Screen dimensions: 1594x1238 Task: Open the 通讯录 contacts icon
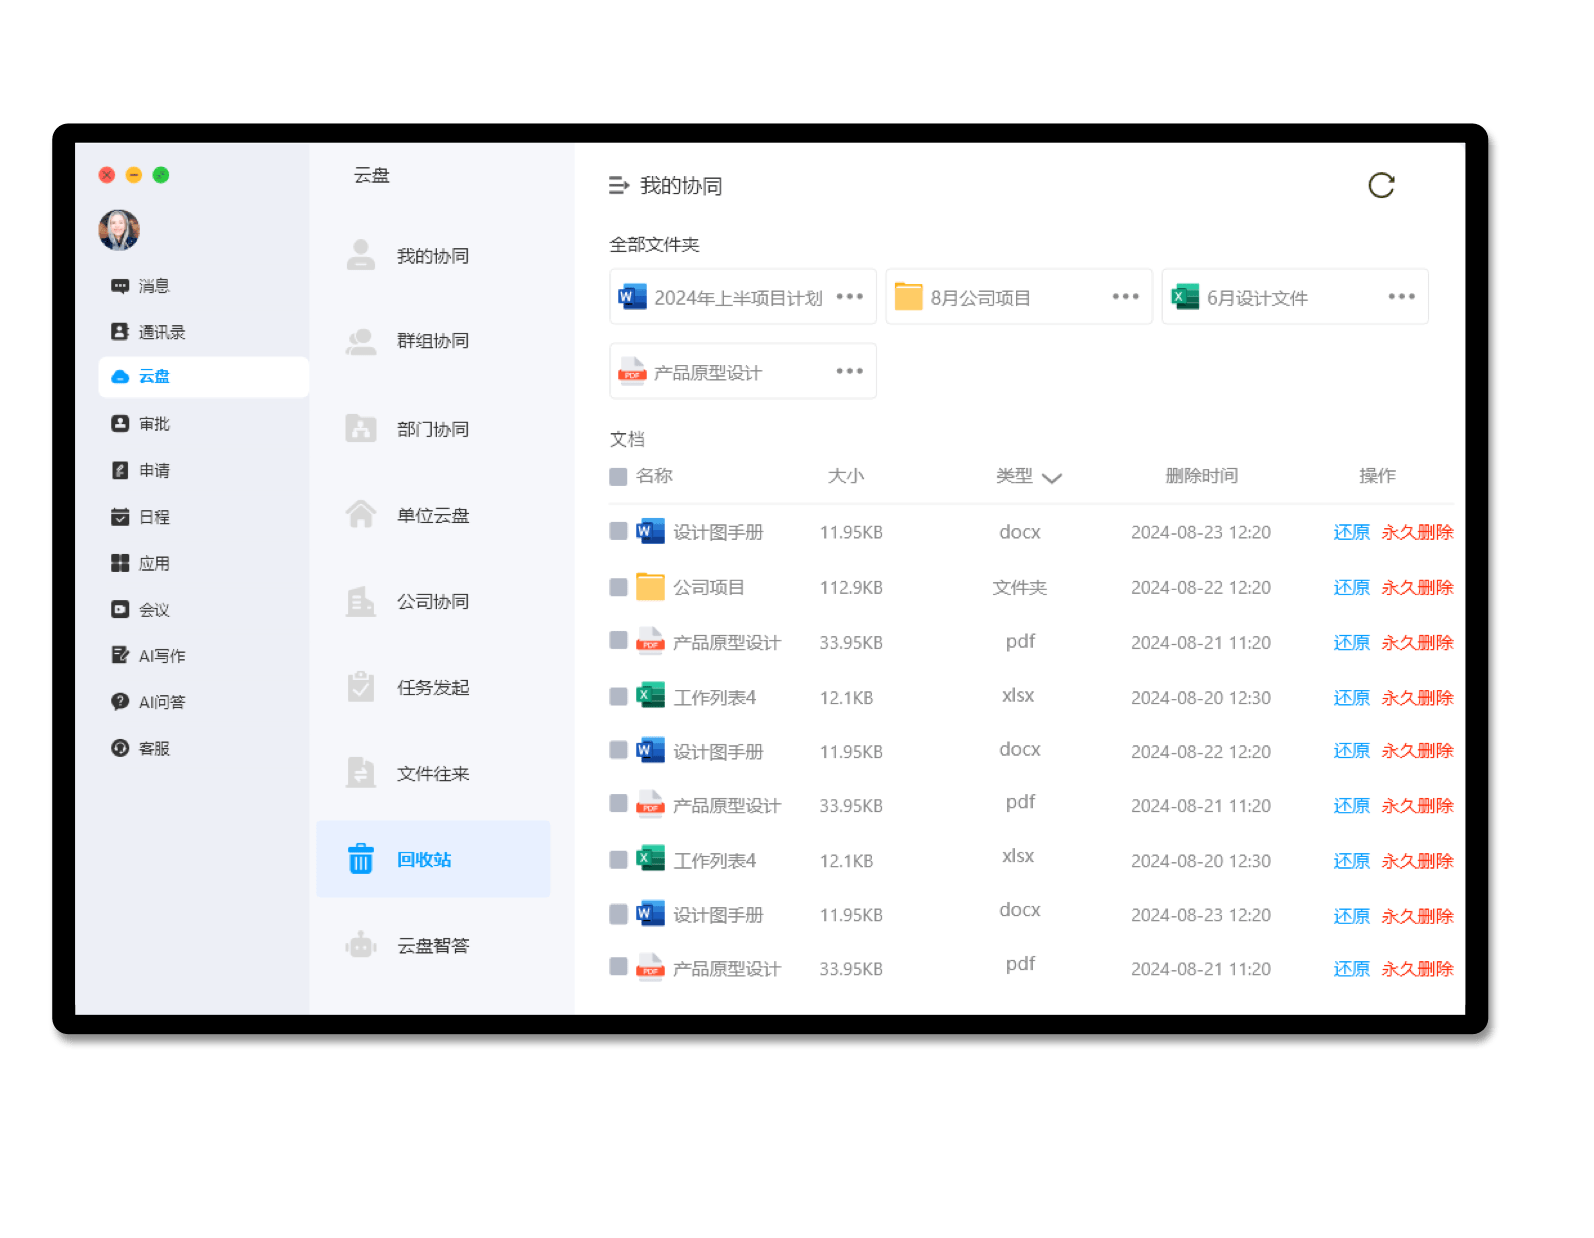point(120,332)
